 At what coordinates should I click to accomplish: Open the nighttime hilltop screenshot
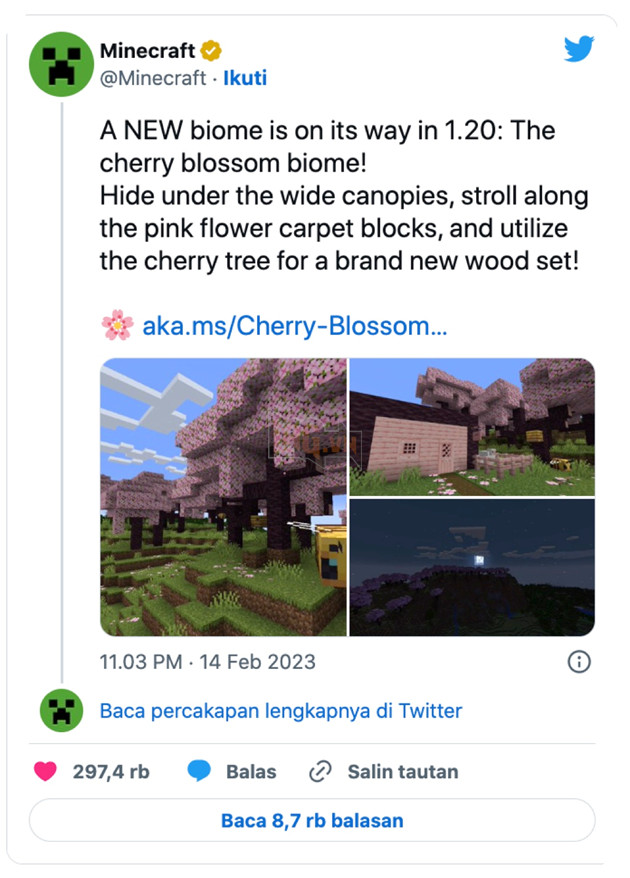[x=472, y=567]
